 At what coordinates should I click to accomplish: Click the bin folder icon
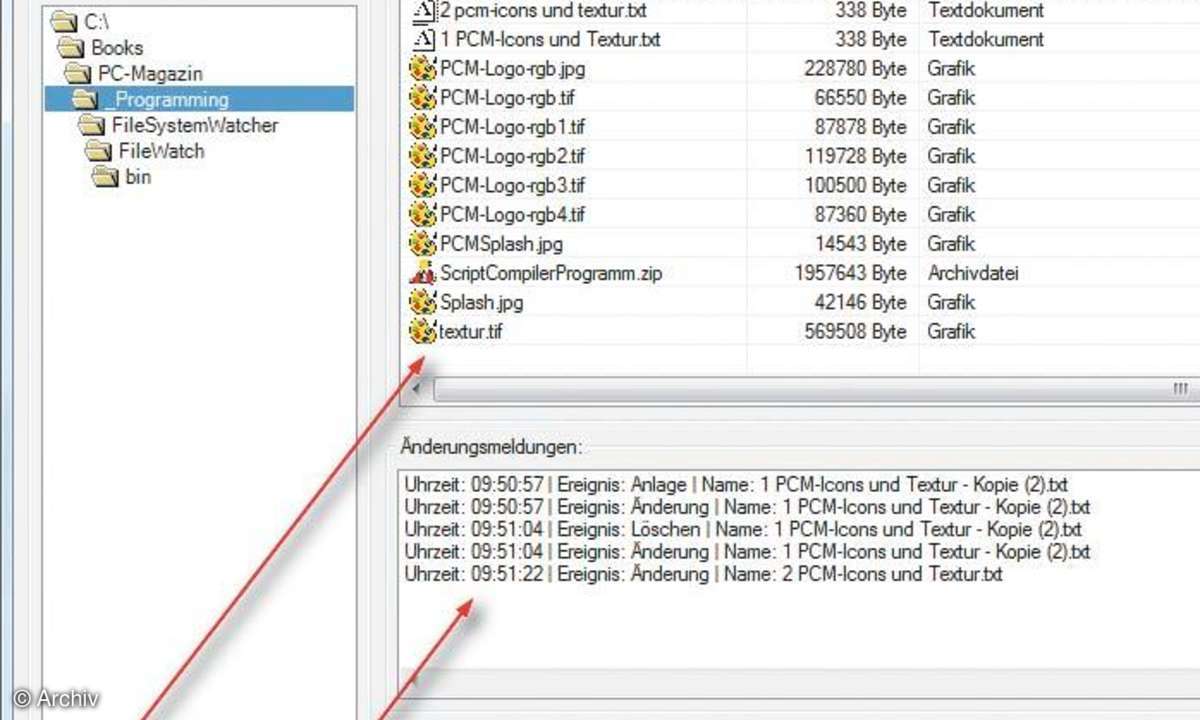pyautogui.click(x=104, y=177)
